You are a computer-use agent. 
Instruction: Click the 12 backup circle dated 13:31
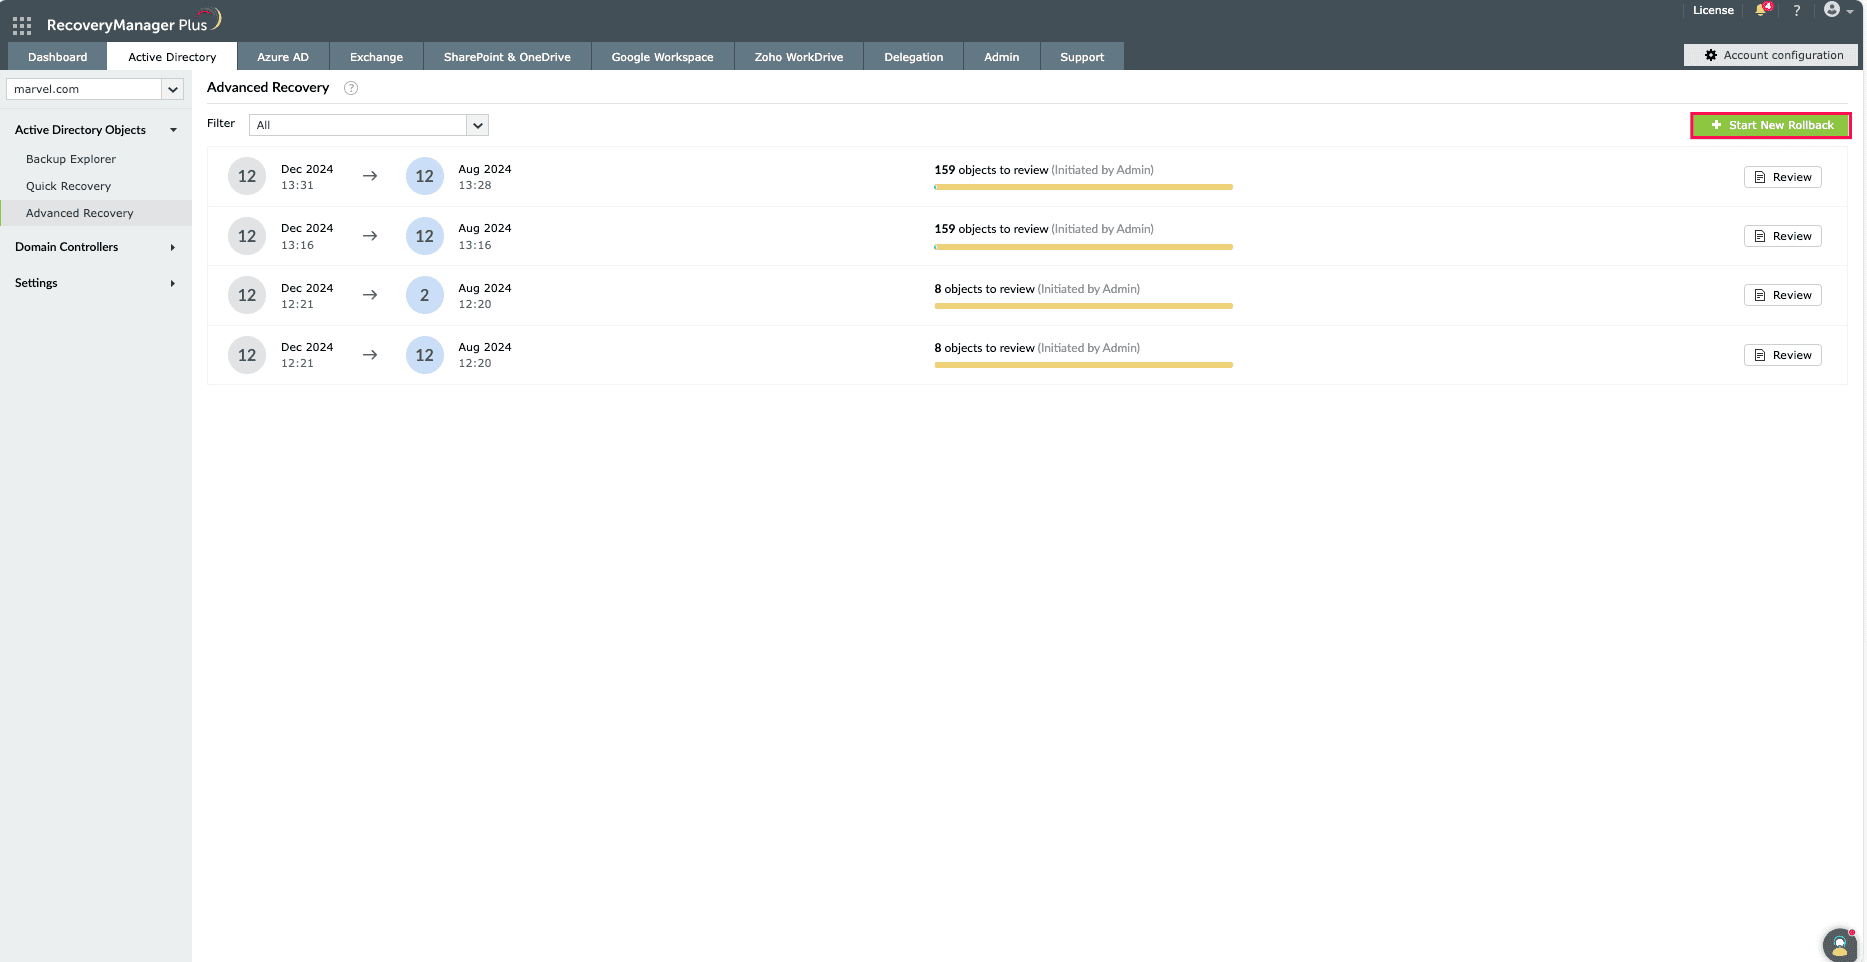point(247,177)
